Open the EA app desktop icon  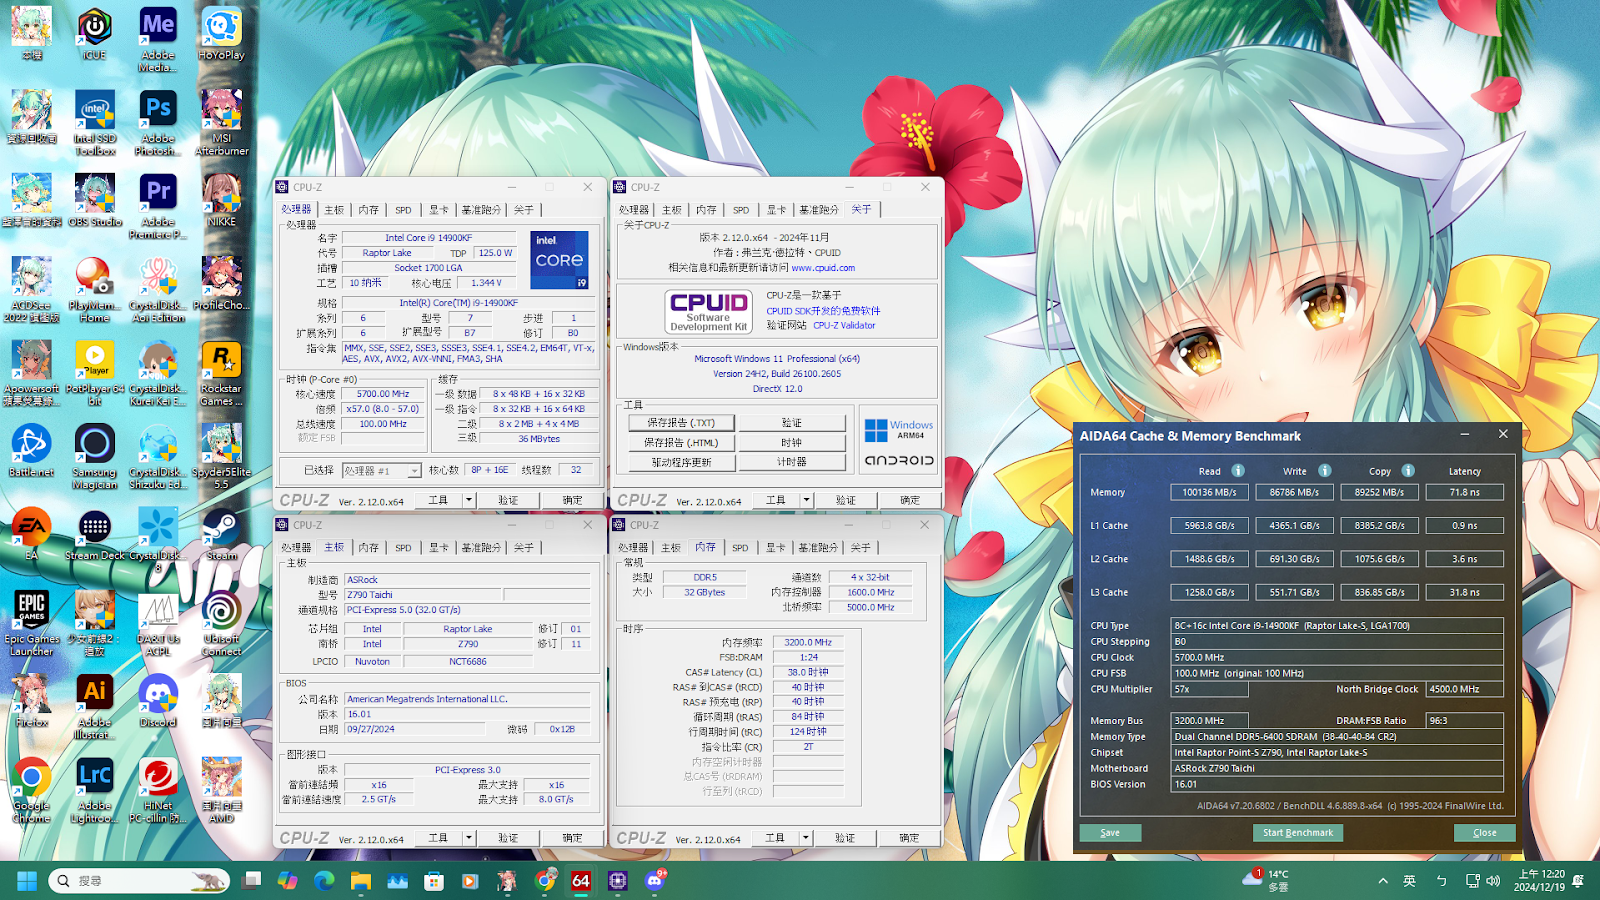pos(31,534)
